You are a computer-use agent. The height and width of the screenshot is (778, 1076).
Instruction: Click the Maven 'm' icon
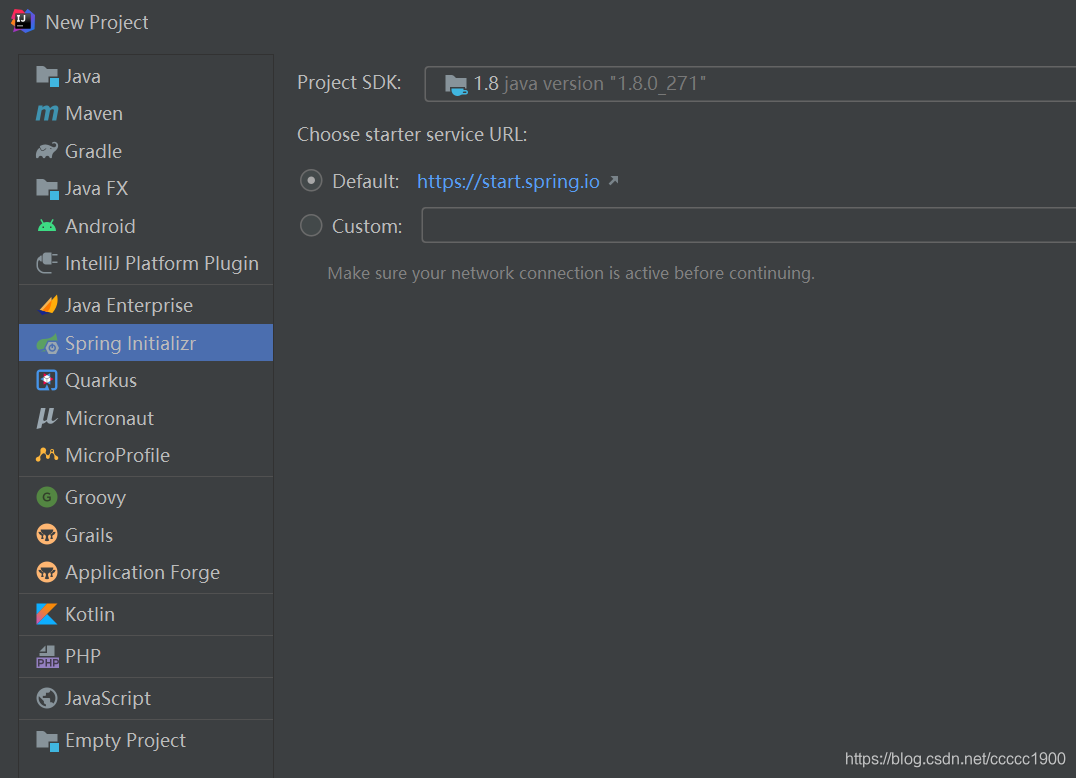pos(47,113)
